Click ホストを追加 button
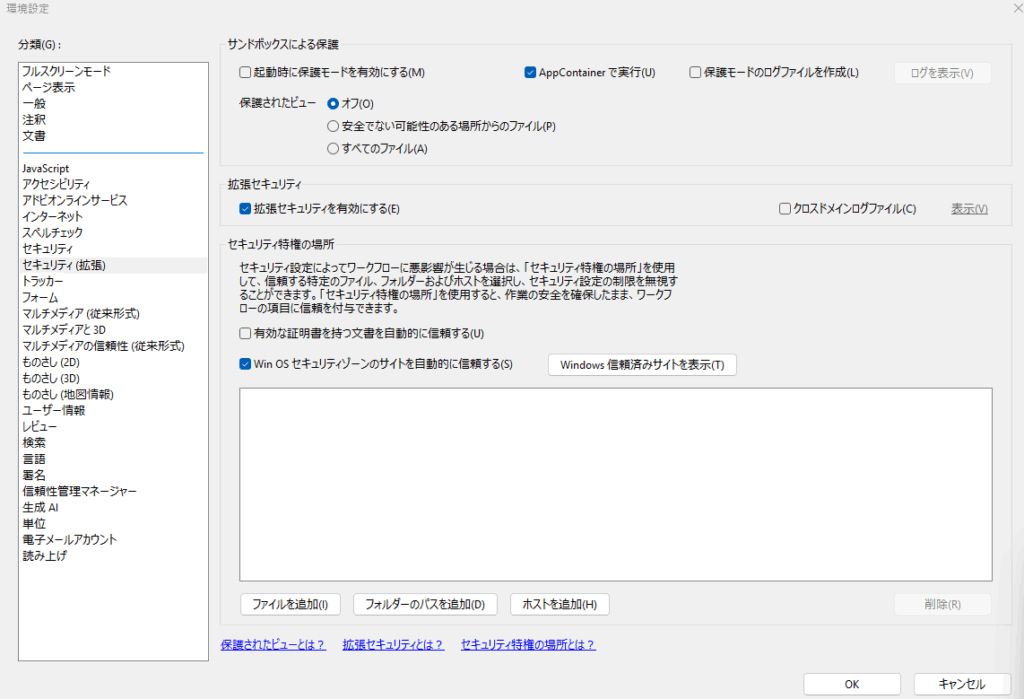This screenshot has height=699, width=1024. click(559, 604)
